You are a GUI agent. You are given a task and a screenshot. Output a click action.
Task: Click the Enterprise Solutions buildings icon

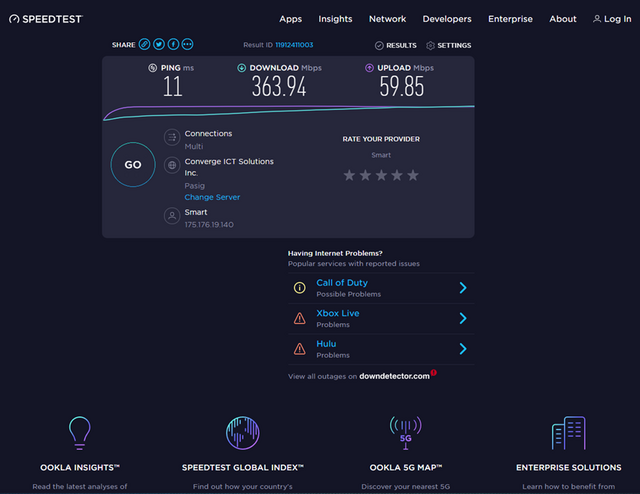(x=569, y=433)
